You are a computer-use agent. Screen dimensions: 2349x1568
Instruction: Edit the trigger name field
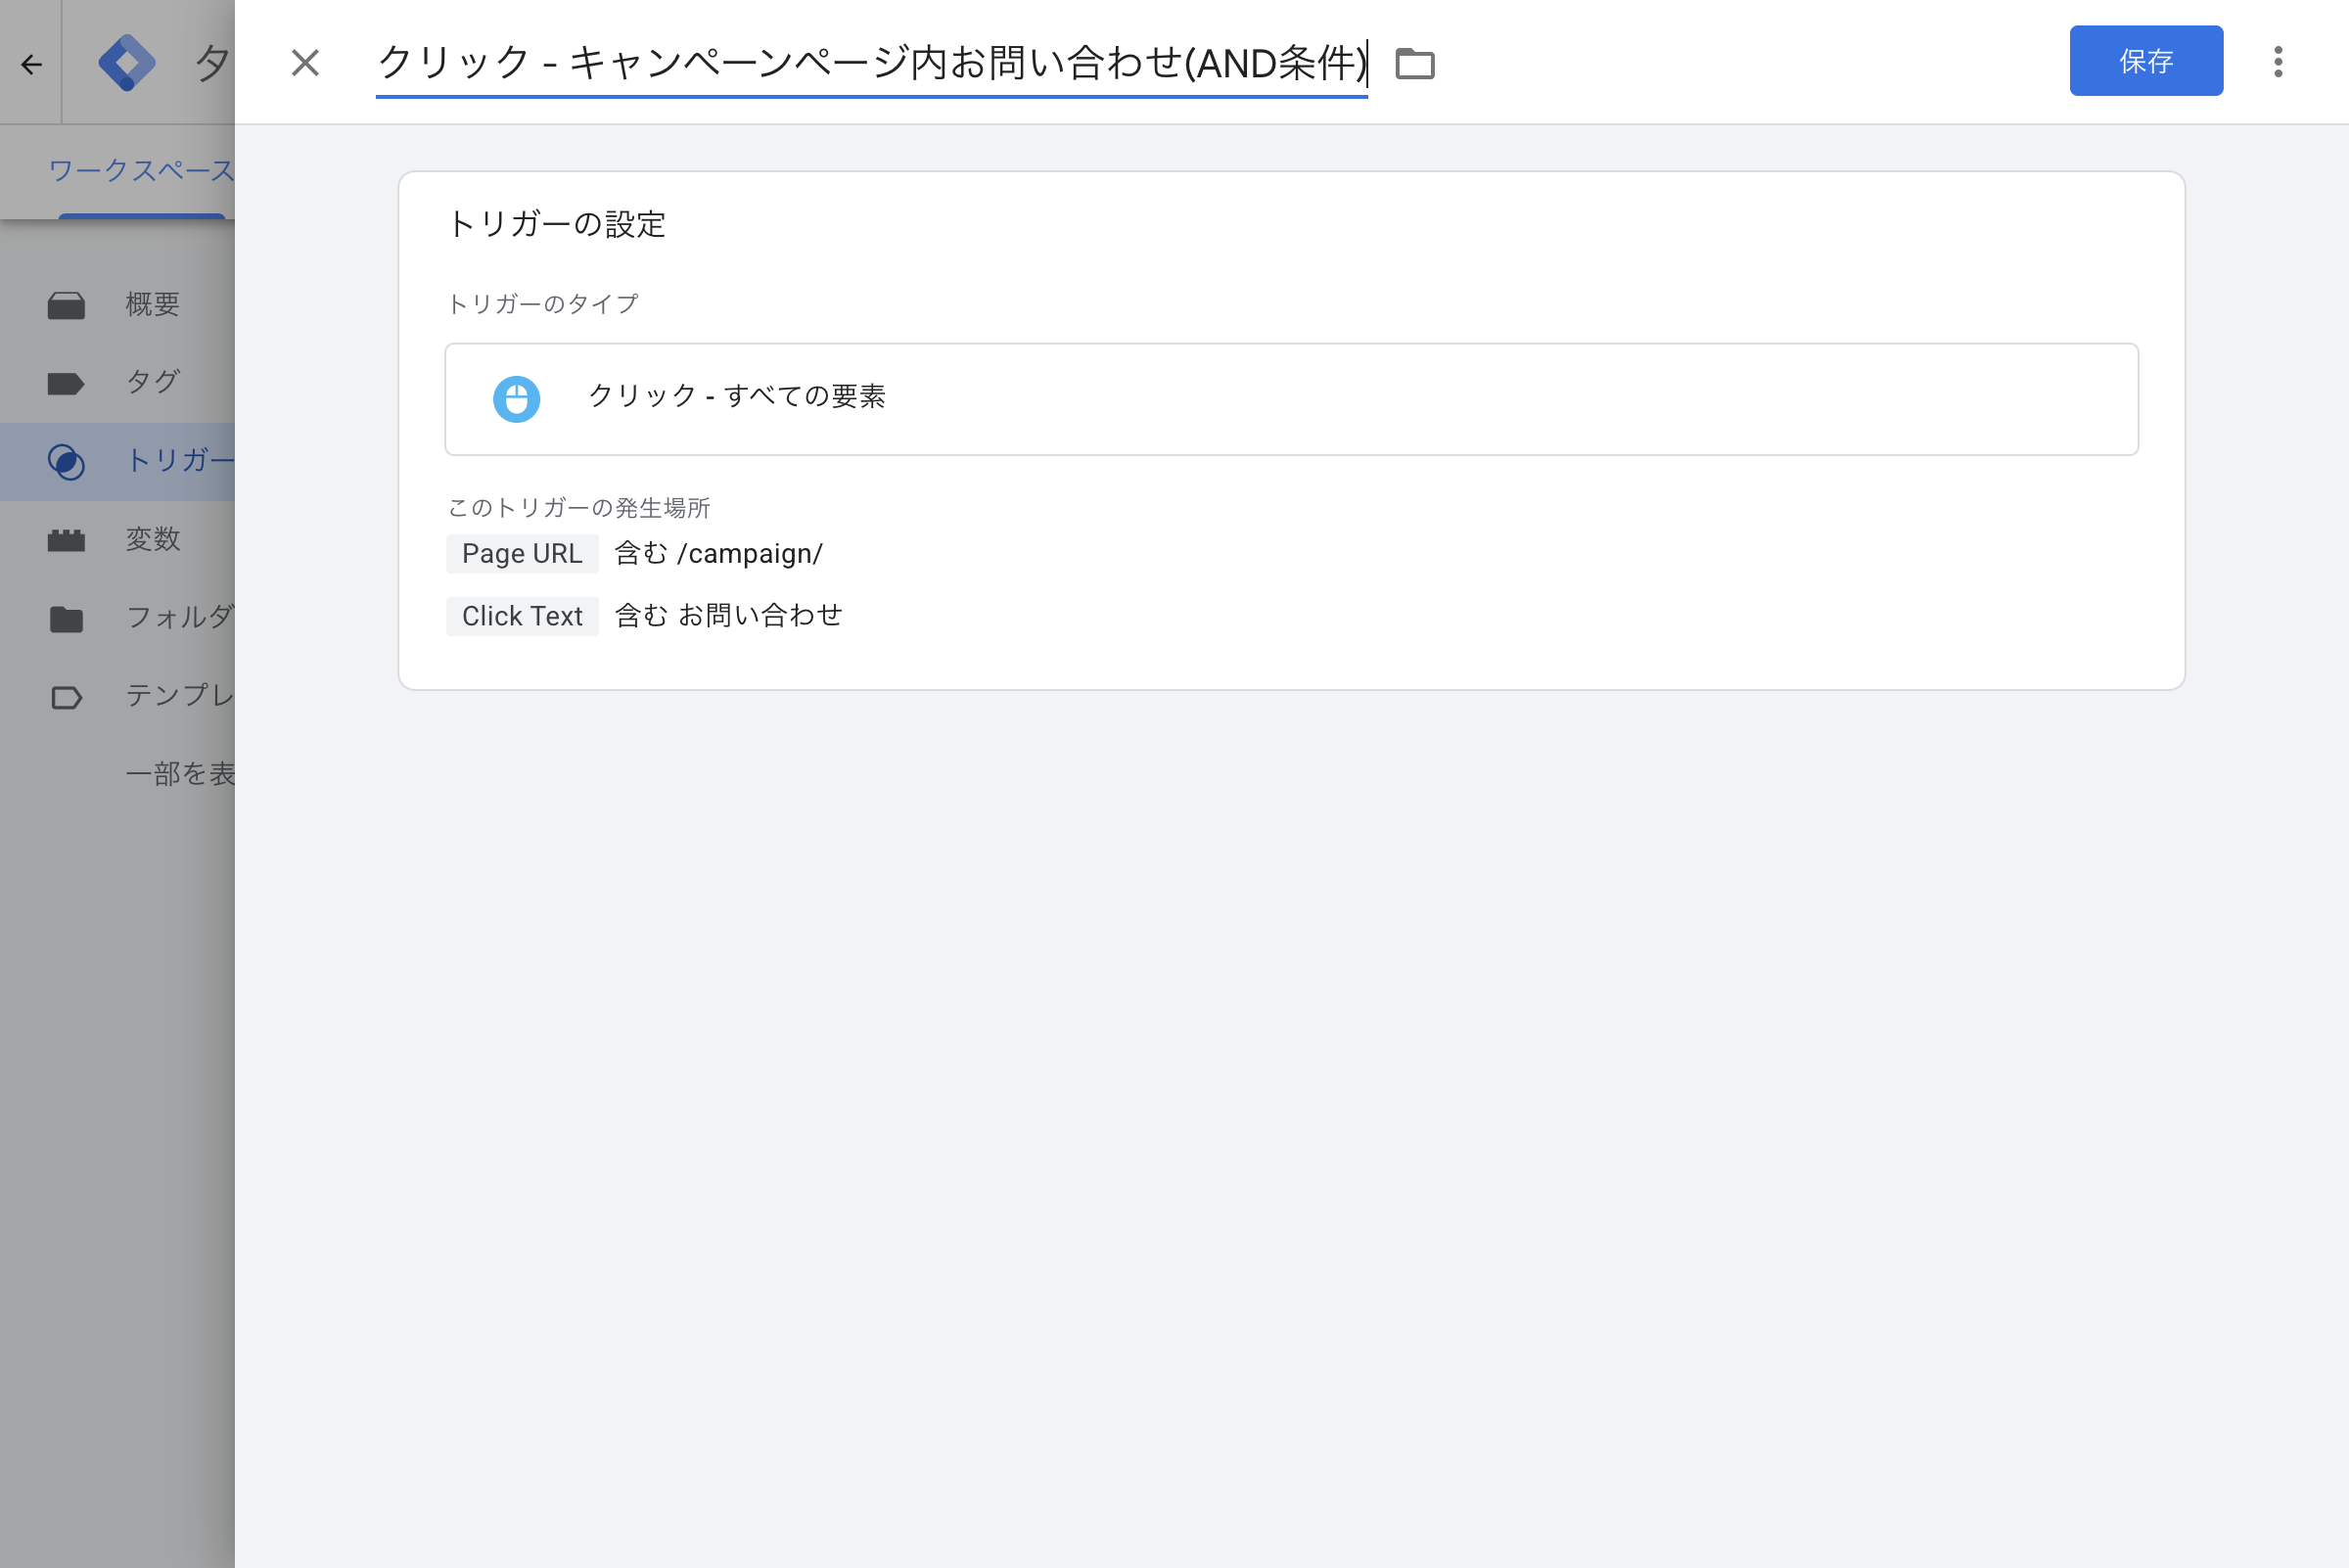[x=871, y=64]
